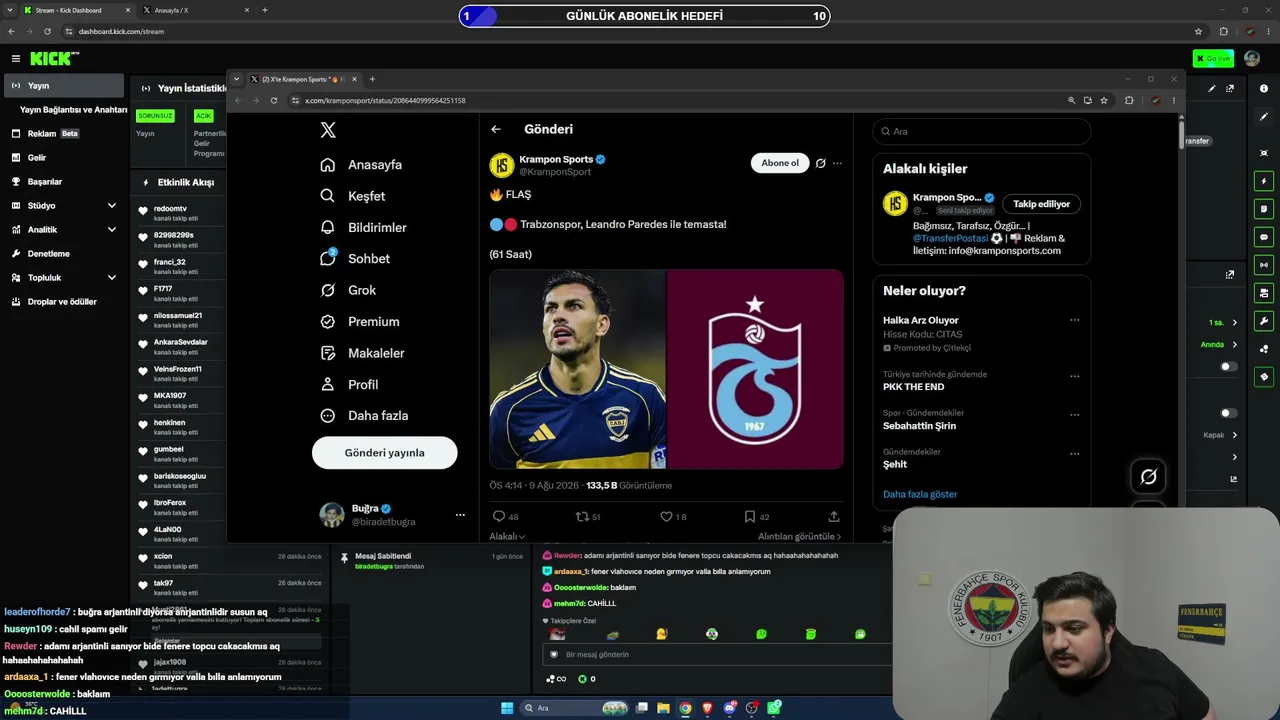Open the Kapalı setting chevron
1280x720 pixels.
tap(1235, 435)
